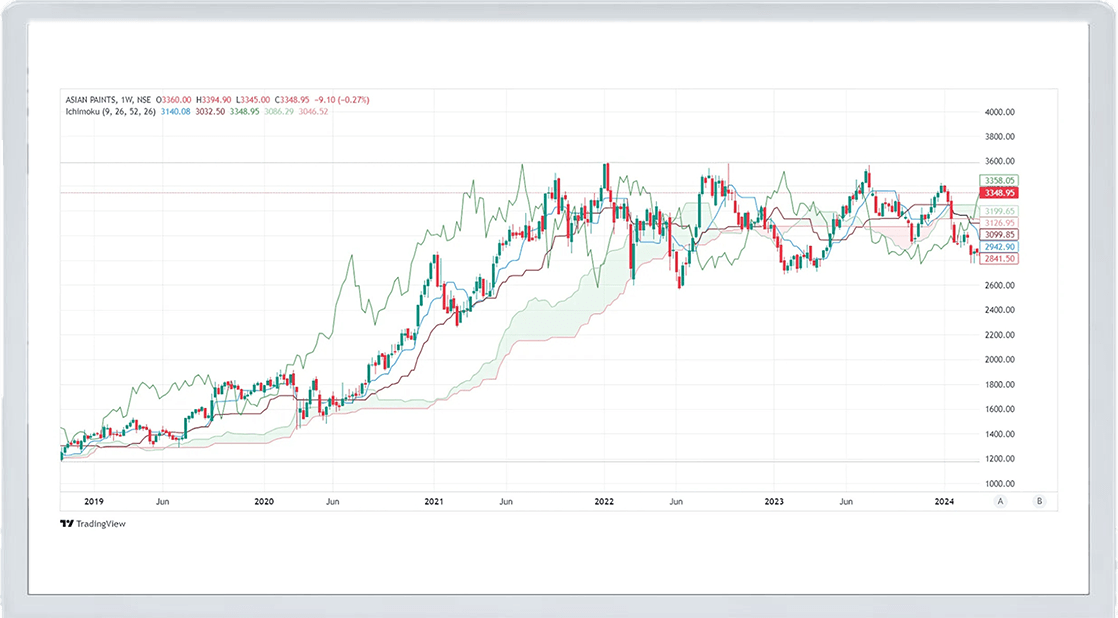Click the green 3358.05 price label
The image size is (1118, 618).
(x=999, y=180)
